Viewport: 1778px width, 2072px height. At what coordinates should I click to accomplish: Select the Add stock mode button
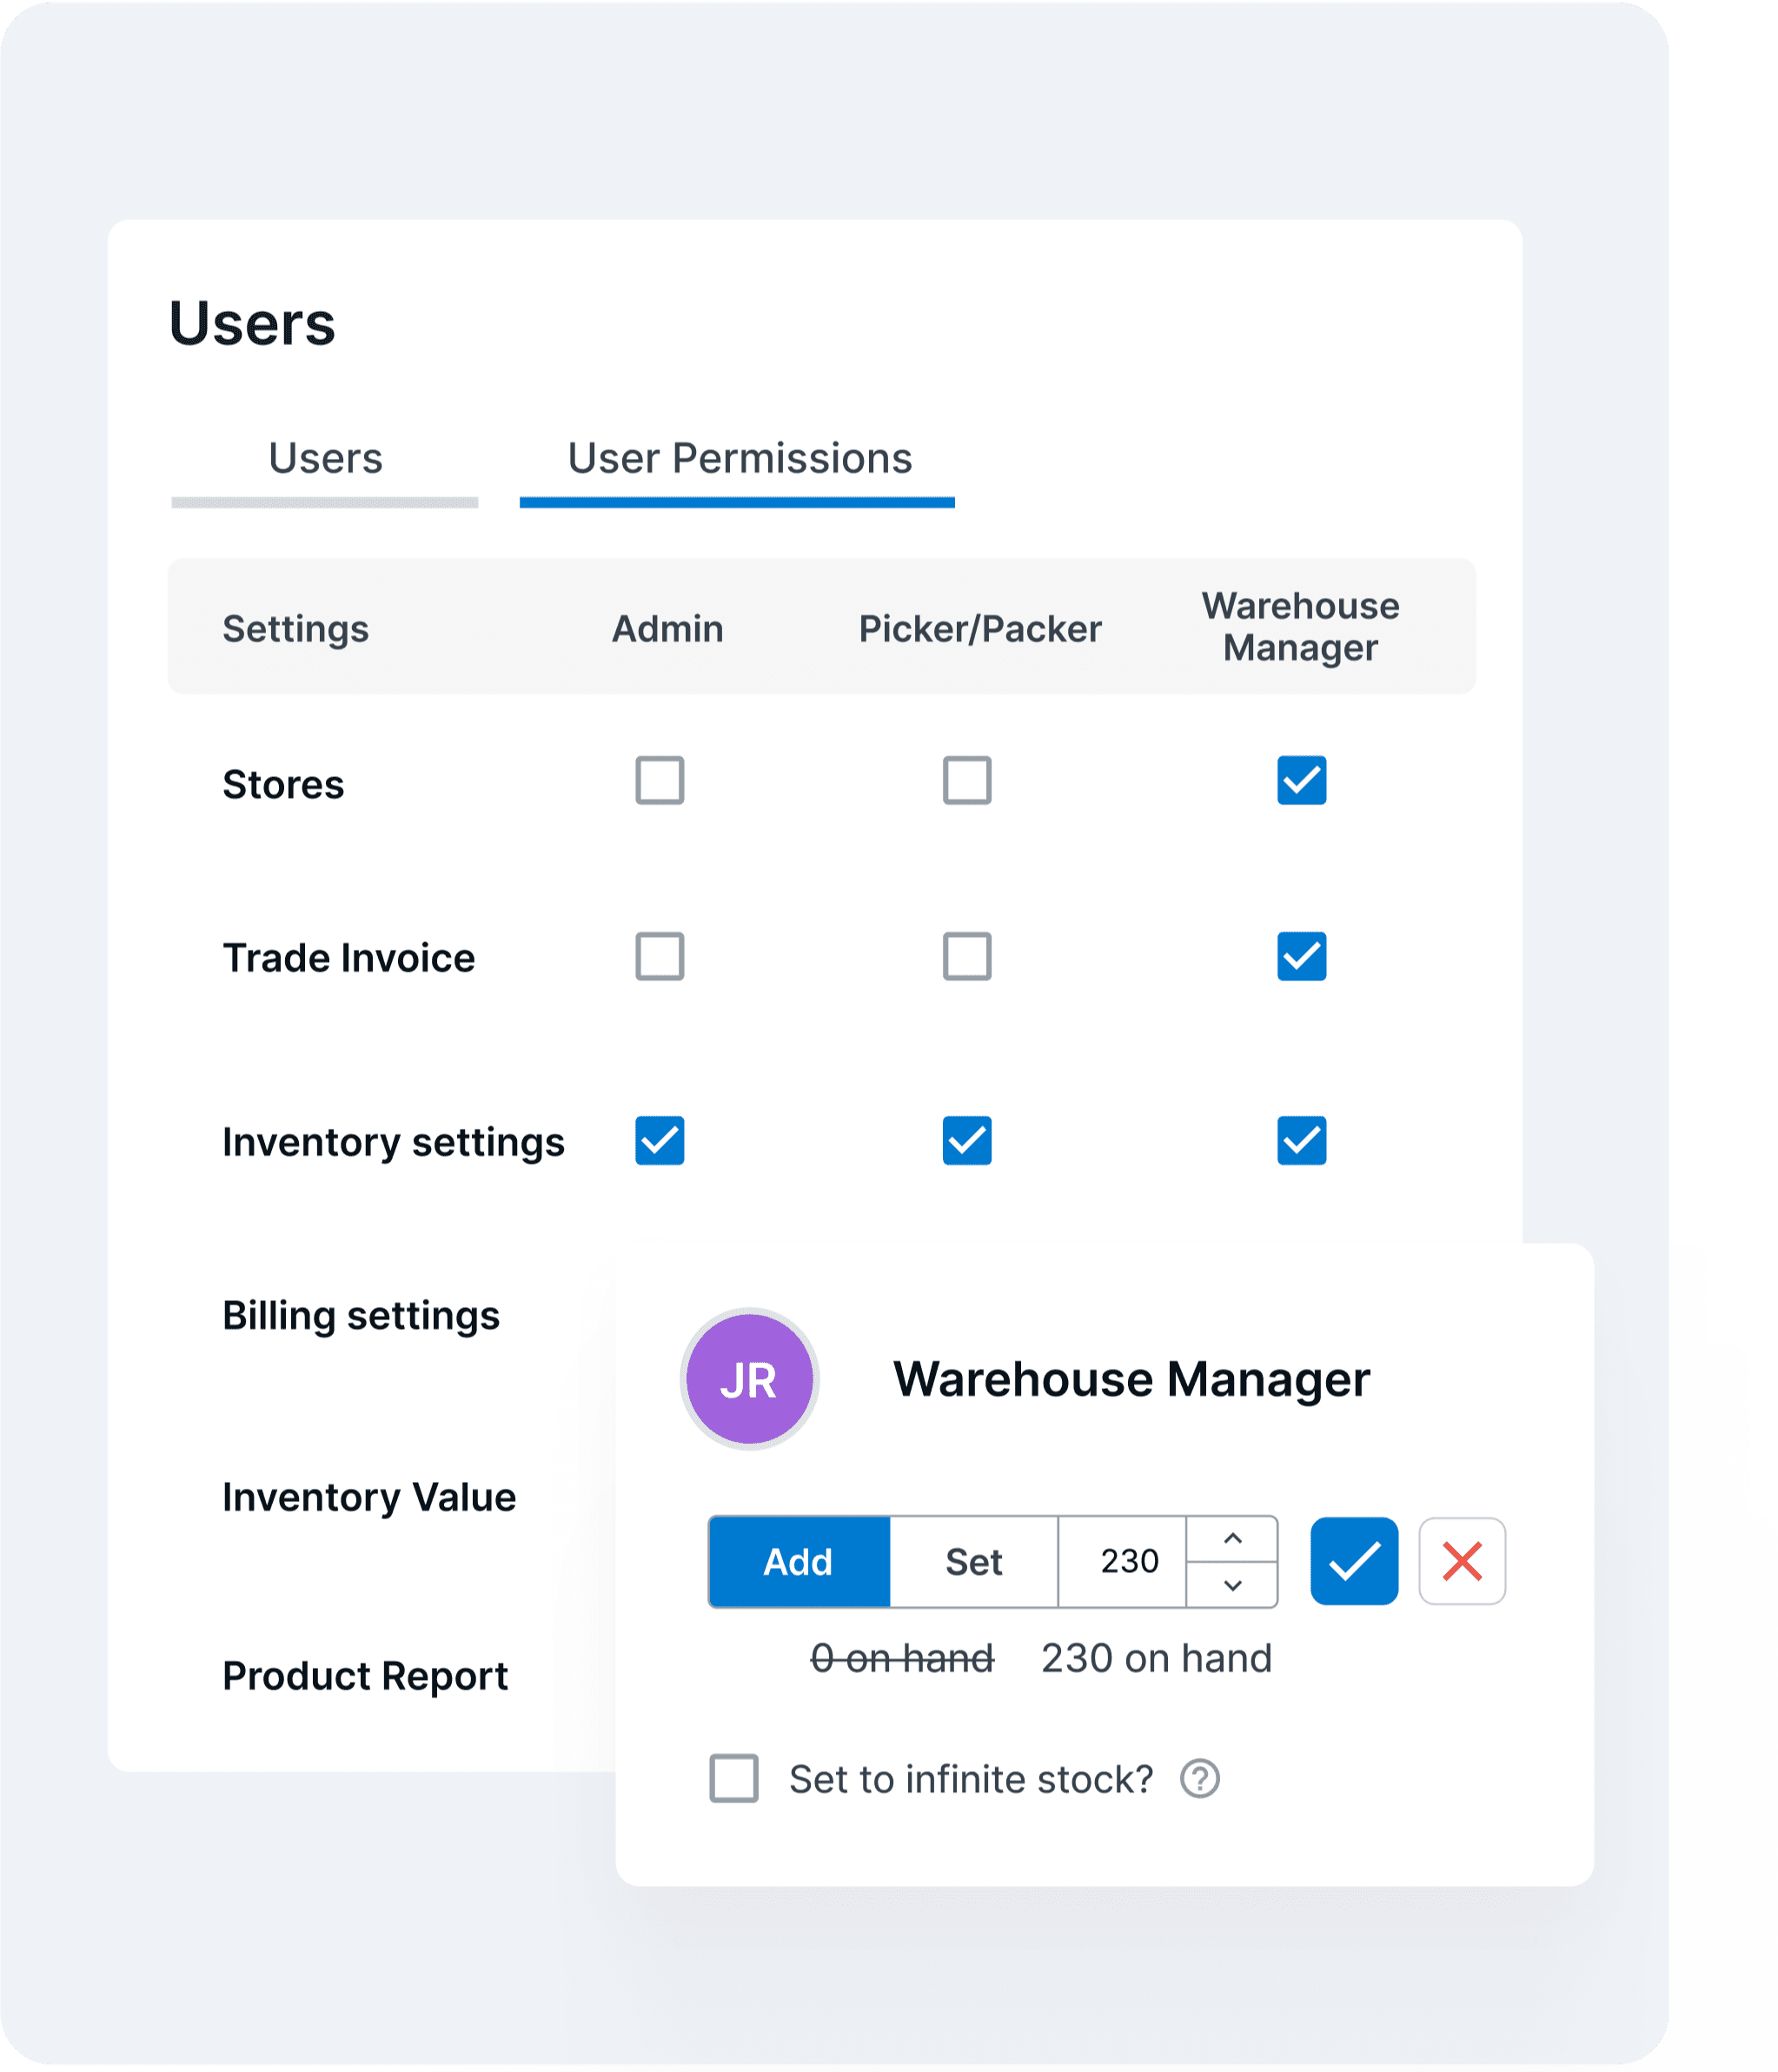tap(798, 1562)
